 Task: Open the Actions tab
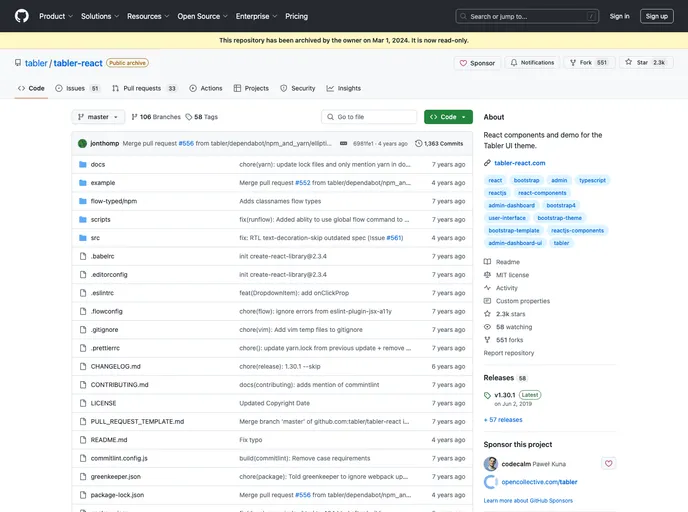(x=206, y=88)
